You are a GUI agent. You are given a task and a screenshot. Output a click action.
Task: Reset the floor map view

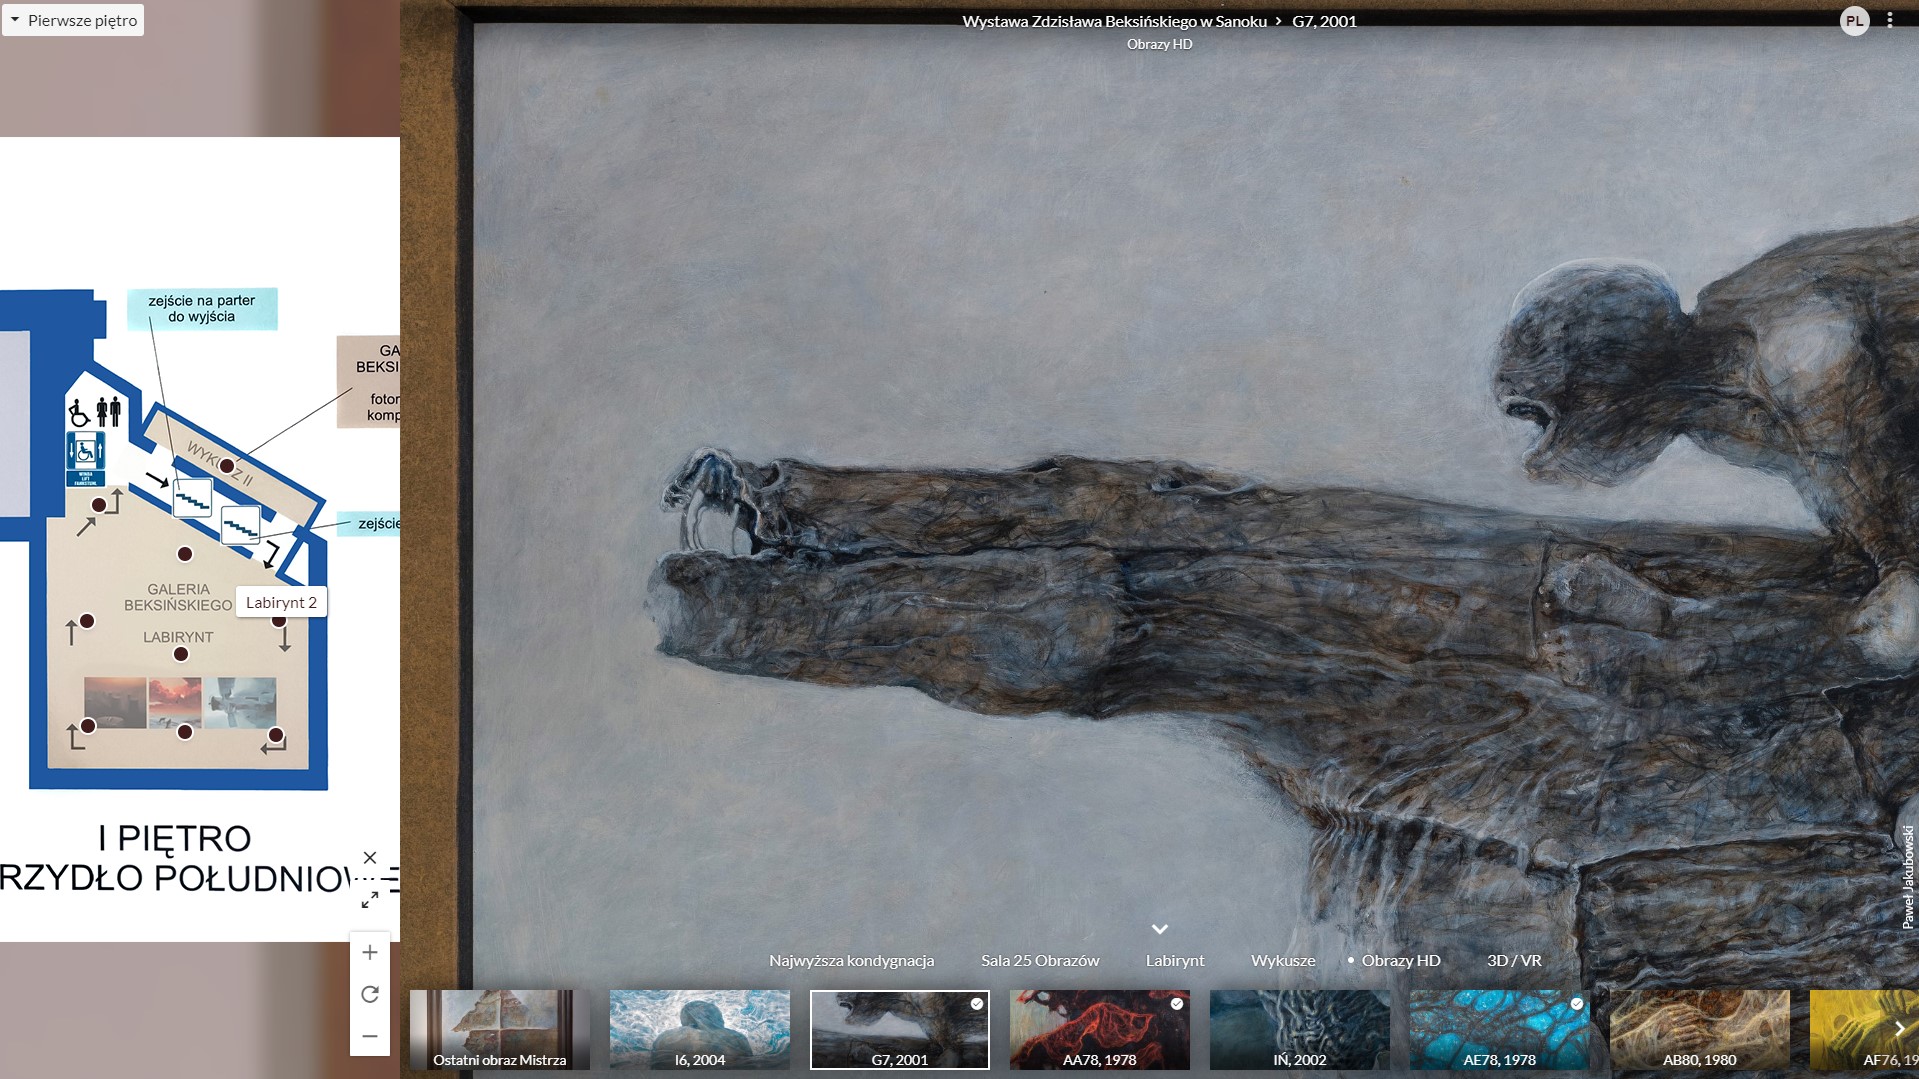369,994
